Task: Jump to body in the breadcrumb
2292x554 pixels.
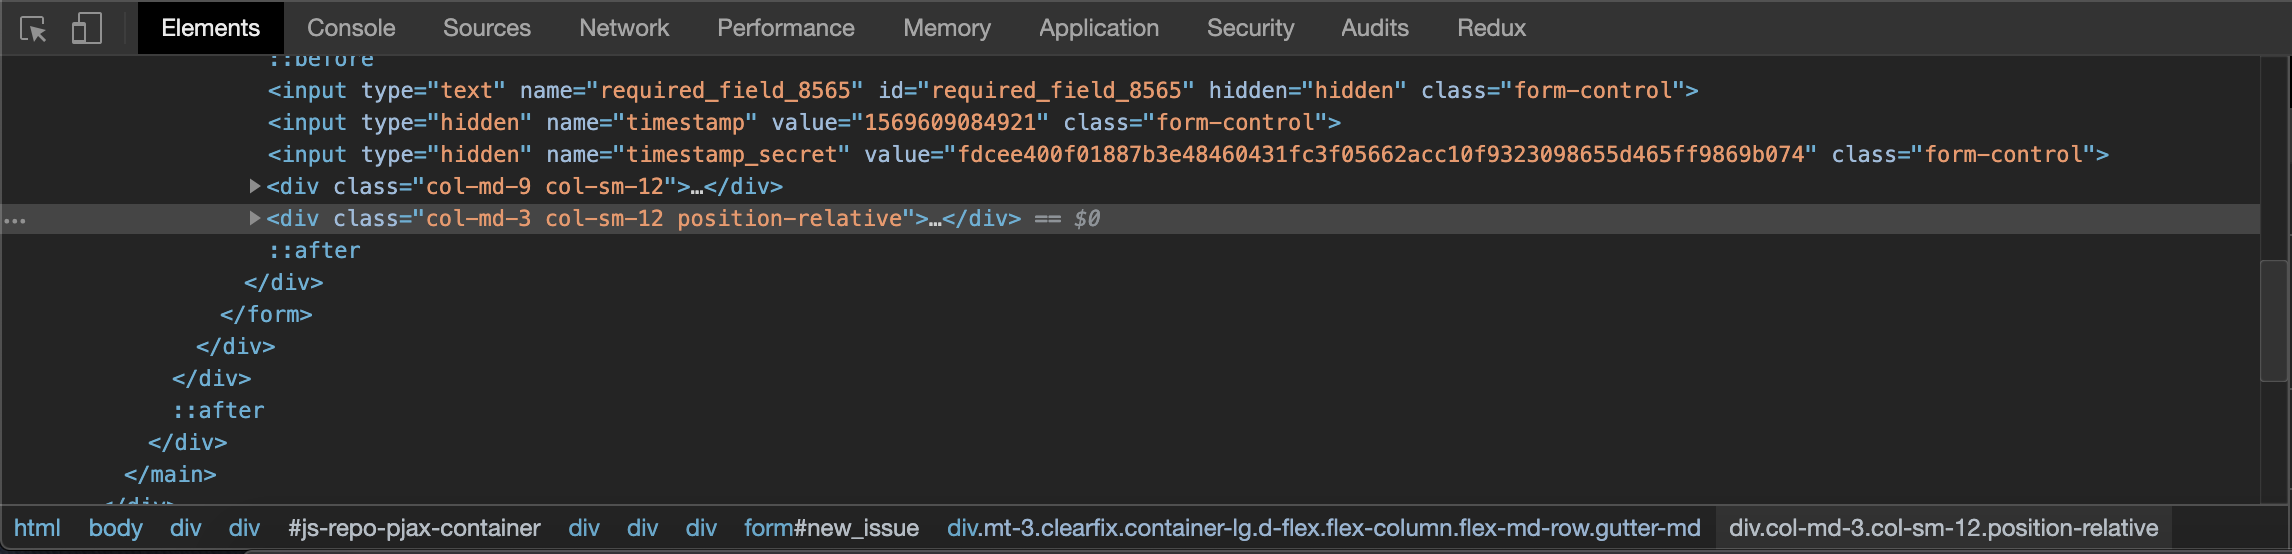Action: pyautogui.click(x=116, y=528)
